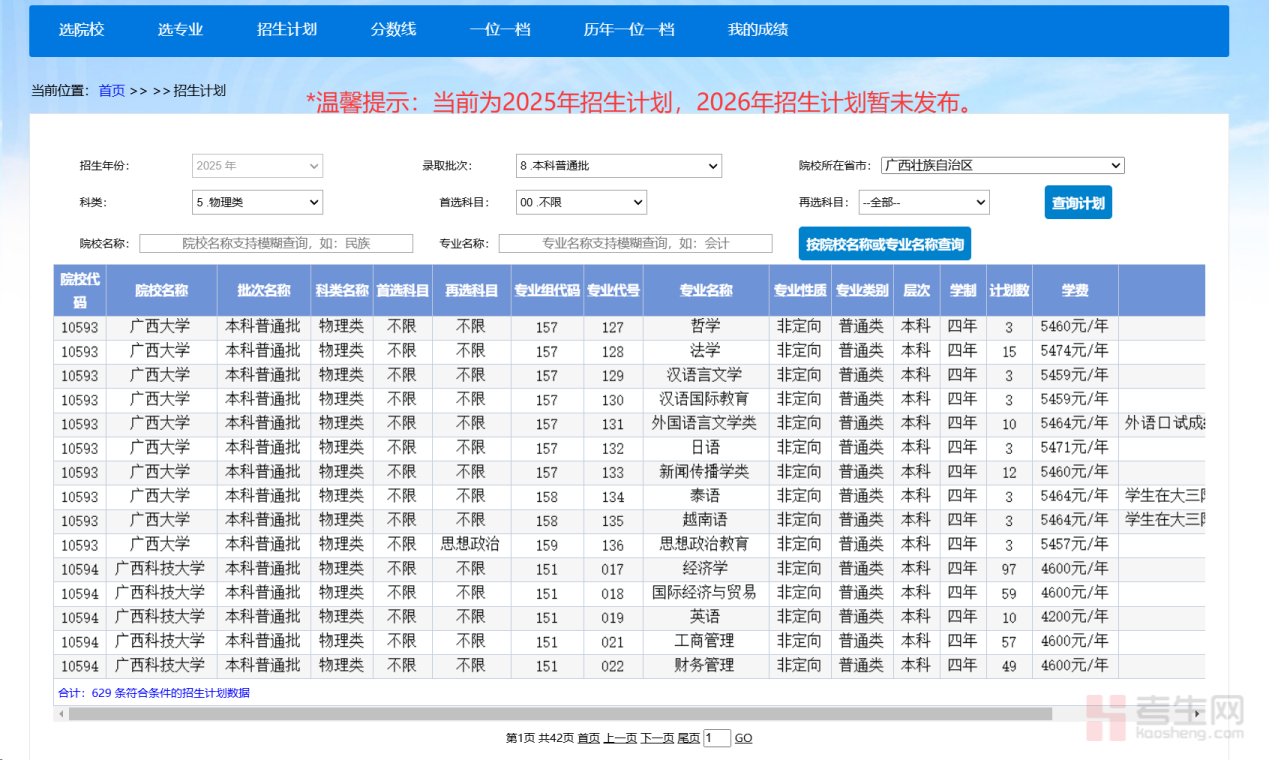Click the 学费 column header
Screen dimensions: 1269x760
pos(1075,290)
